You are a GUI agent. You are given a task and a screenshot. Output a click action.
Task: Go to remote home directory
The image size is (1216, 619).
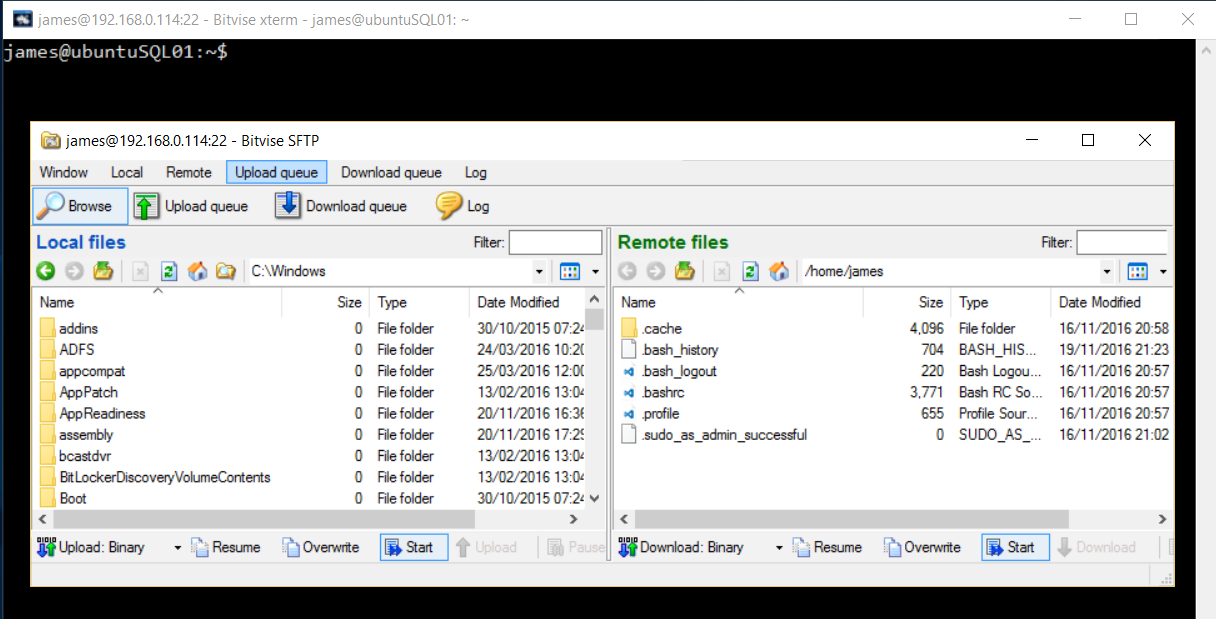pyautogui.click(x=779, y=271)
